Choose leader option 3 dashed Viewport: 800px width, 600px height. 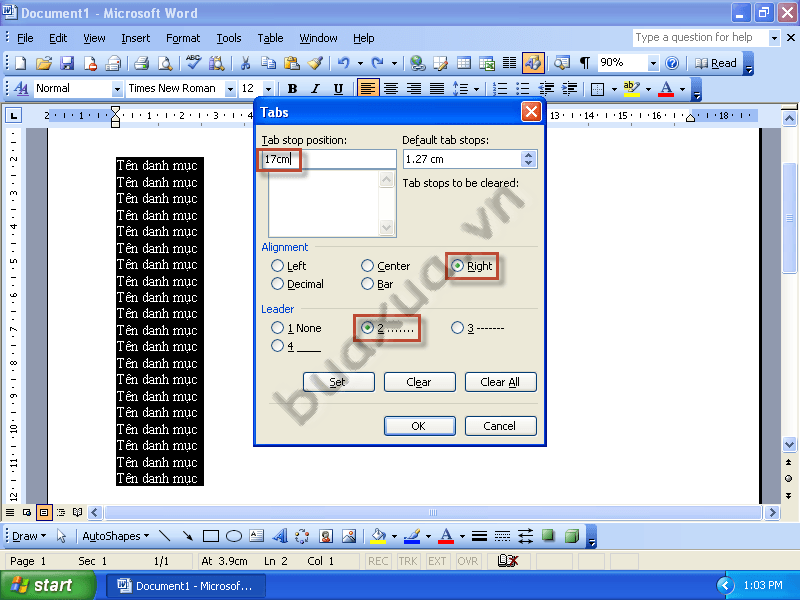(x=458, y=328)
